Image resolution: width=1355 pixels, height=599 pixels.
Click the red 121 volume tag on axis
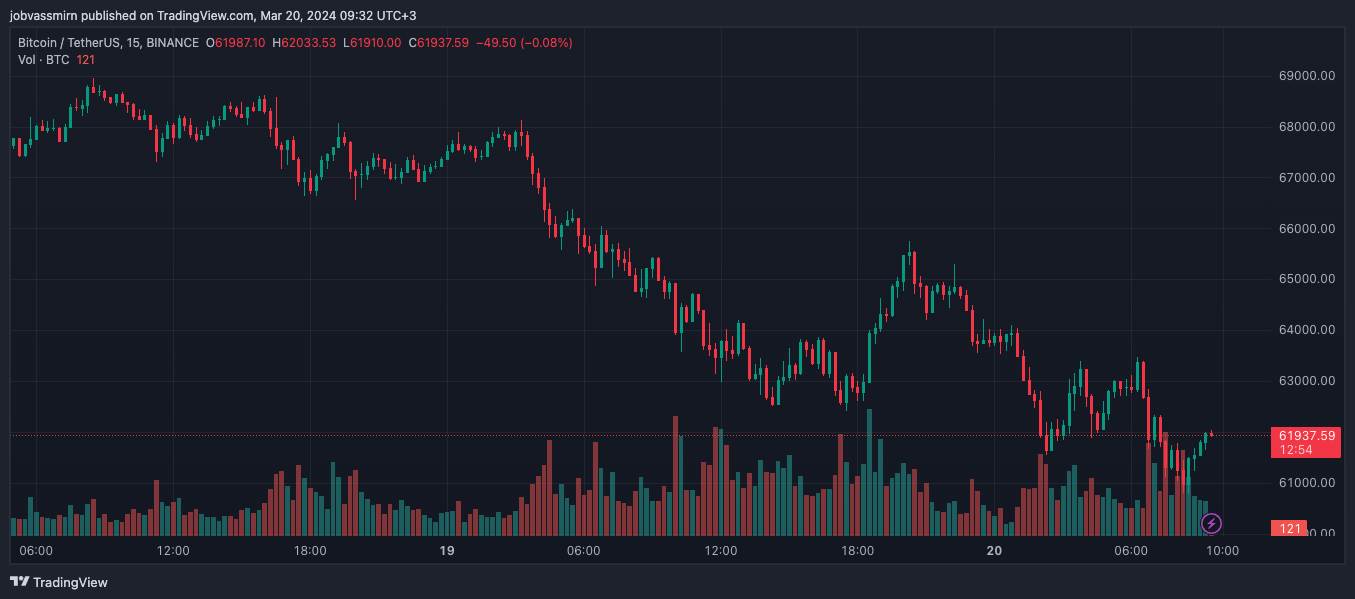click(1291, 528)
